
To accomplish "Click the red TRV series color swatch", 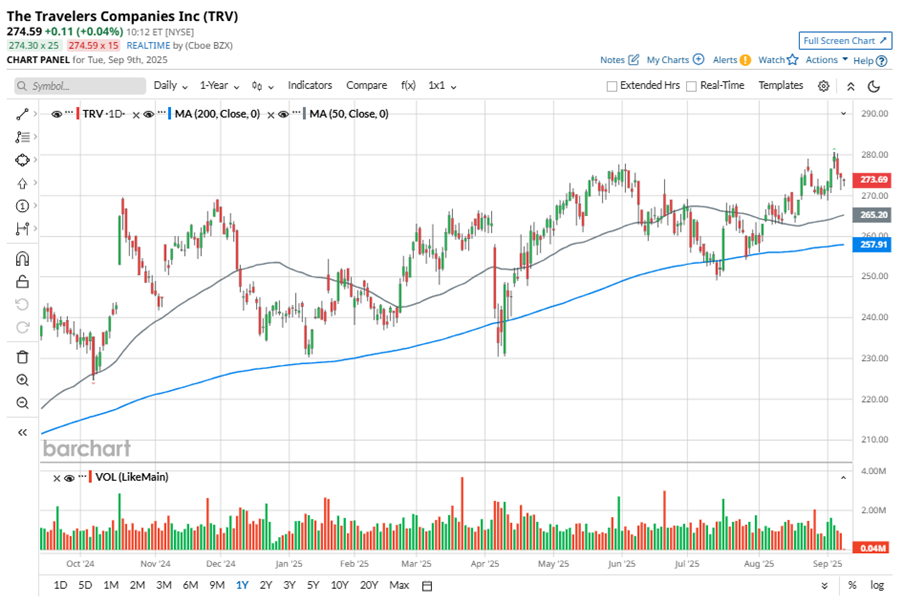I will click(78, 114).
